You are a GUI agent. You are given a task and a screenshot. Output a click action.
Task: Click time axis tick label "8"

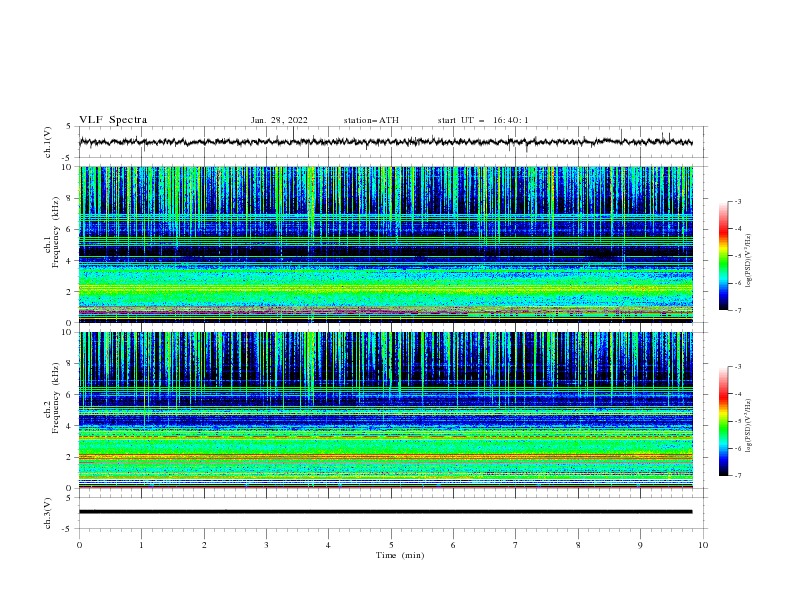578,545
